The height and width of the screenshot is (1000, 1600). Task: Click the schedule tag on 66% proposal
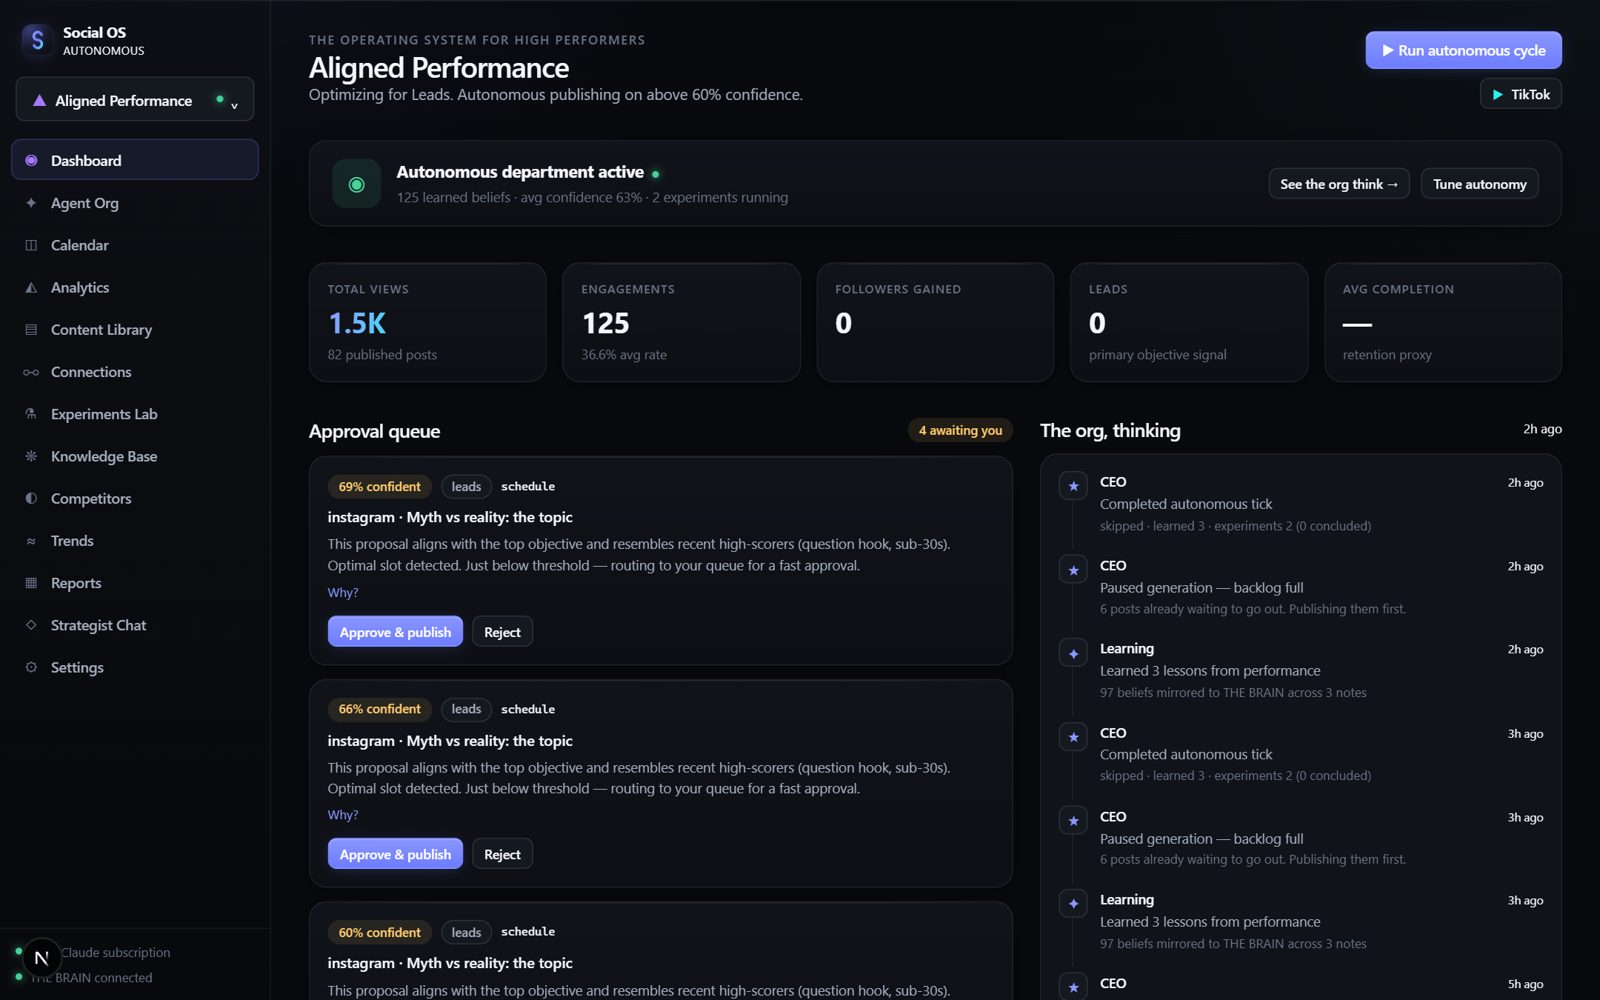528,709
